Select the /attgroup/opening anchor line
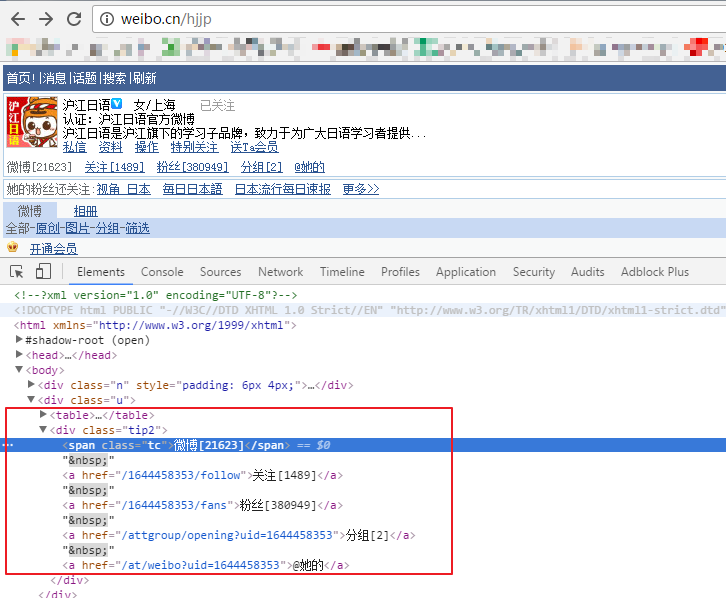Image resolution: width=726 pixels, height=598 pixels. [x=239, y=536]
